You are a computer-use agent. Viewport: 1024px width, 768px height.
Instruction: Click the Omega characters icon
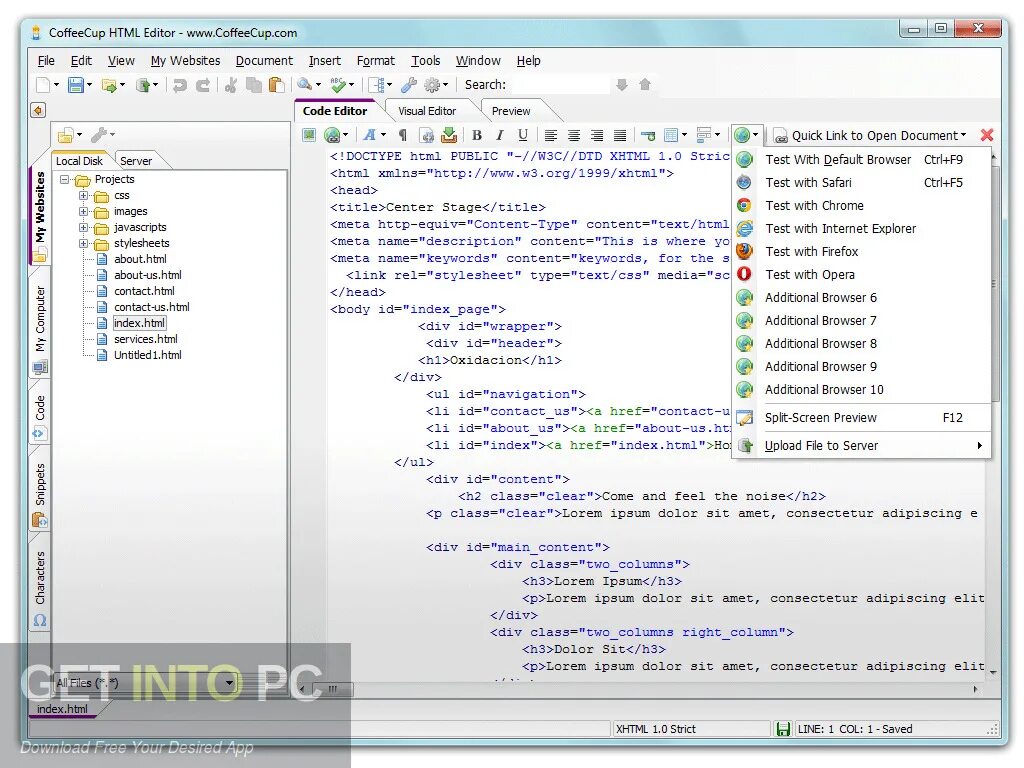(x=39, y=620)
